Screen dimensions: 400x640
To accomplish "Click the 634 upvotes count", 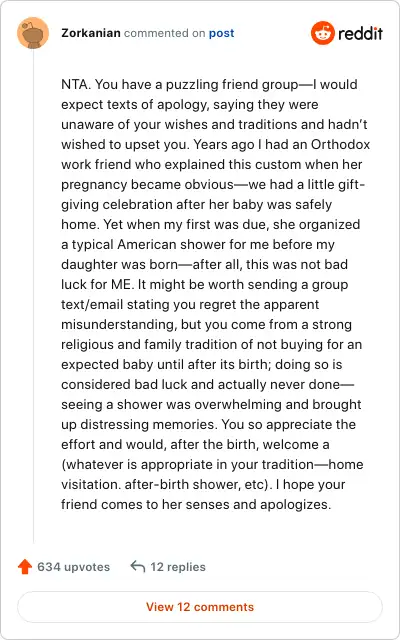I will click(x=73, y=567).
